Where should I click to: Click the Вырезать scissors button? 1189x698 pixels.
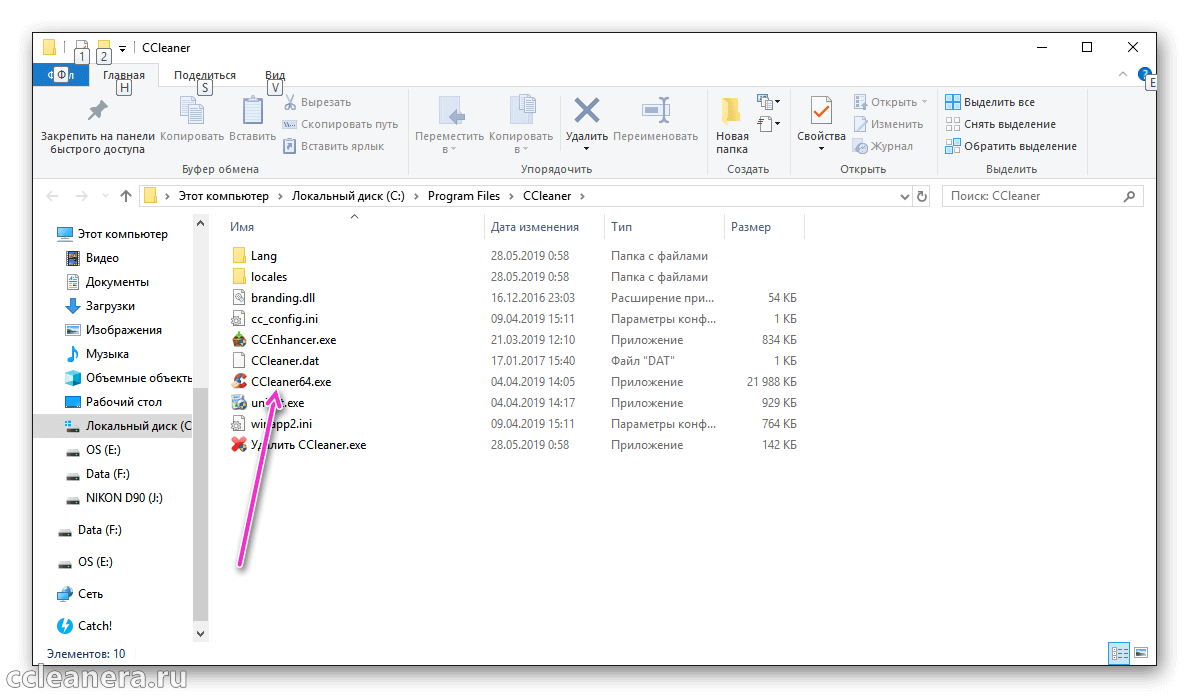(x=317, y=102)
